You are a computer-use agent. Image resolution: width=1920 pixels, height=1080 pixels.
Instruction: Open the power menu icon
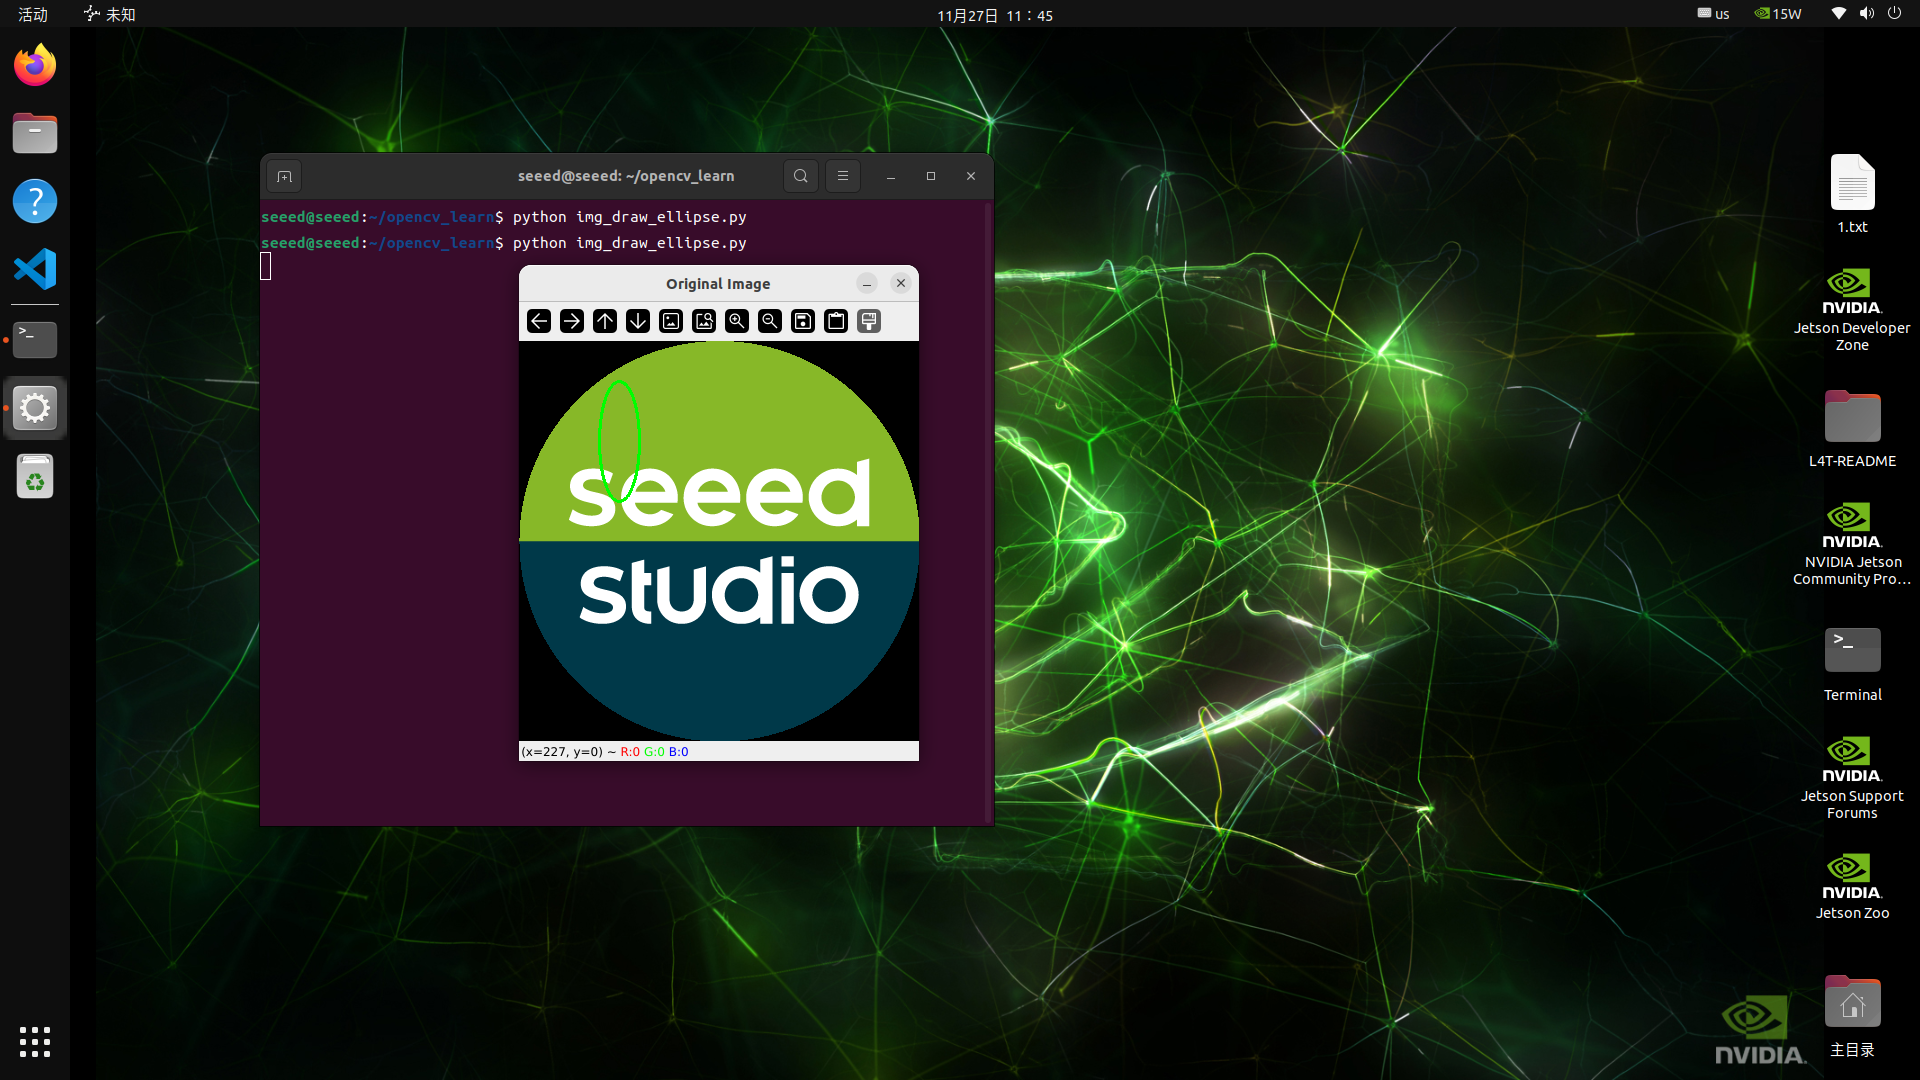click(1894, 14)
